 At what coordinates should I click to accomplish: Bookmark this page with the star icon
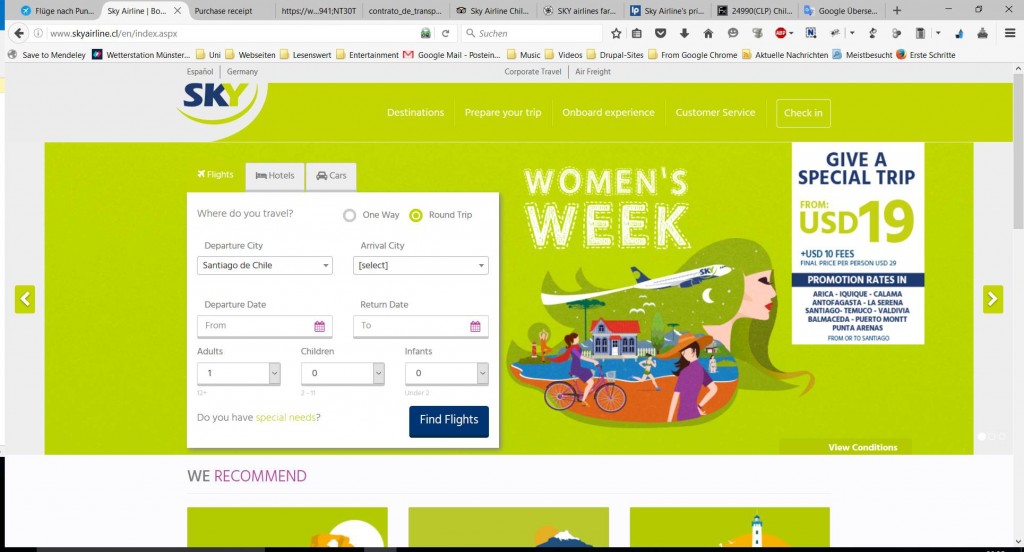pos(616,33)
